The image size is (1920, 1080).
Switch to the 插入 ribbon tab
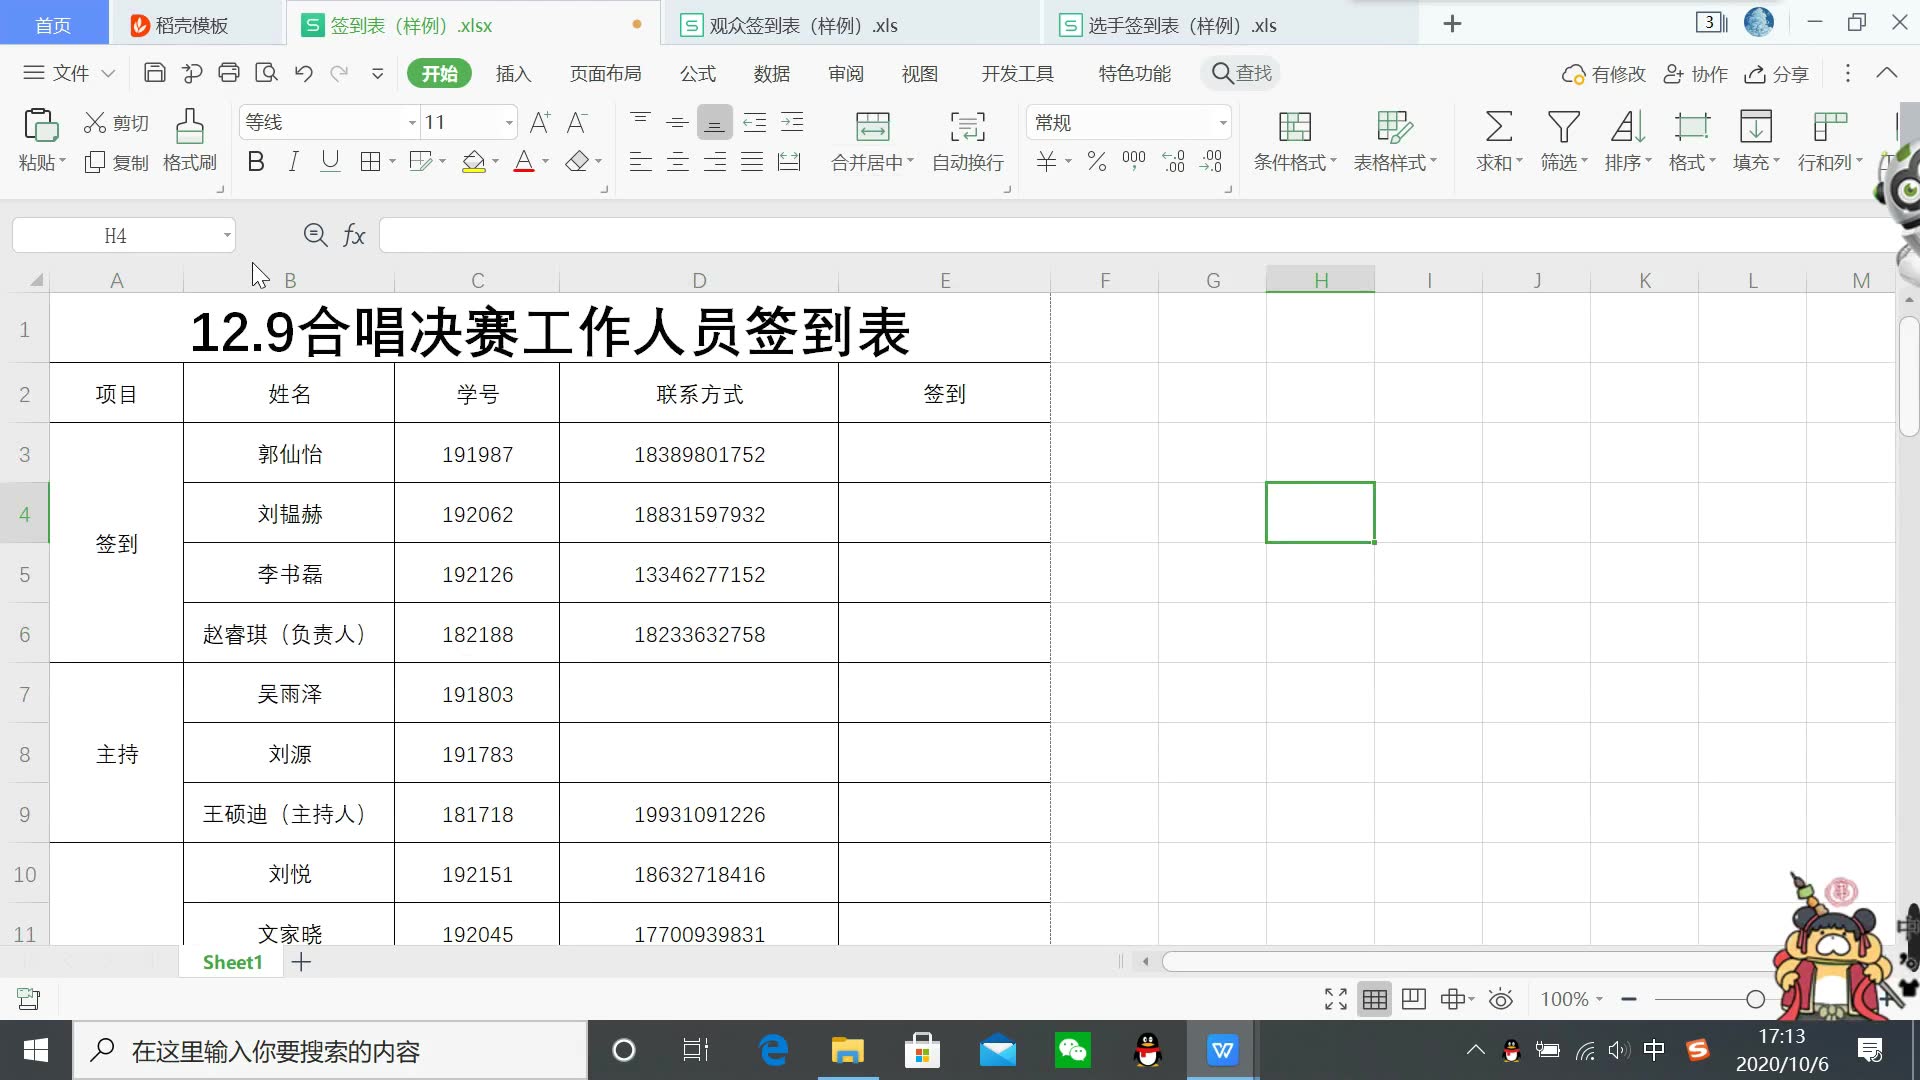point(513,73)
